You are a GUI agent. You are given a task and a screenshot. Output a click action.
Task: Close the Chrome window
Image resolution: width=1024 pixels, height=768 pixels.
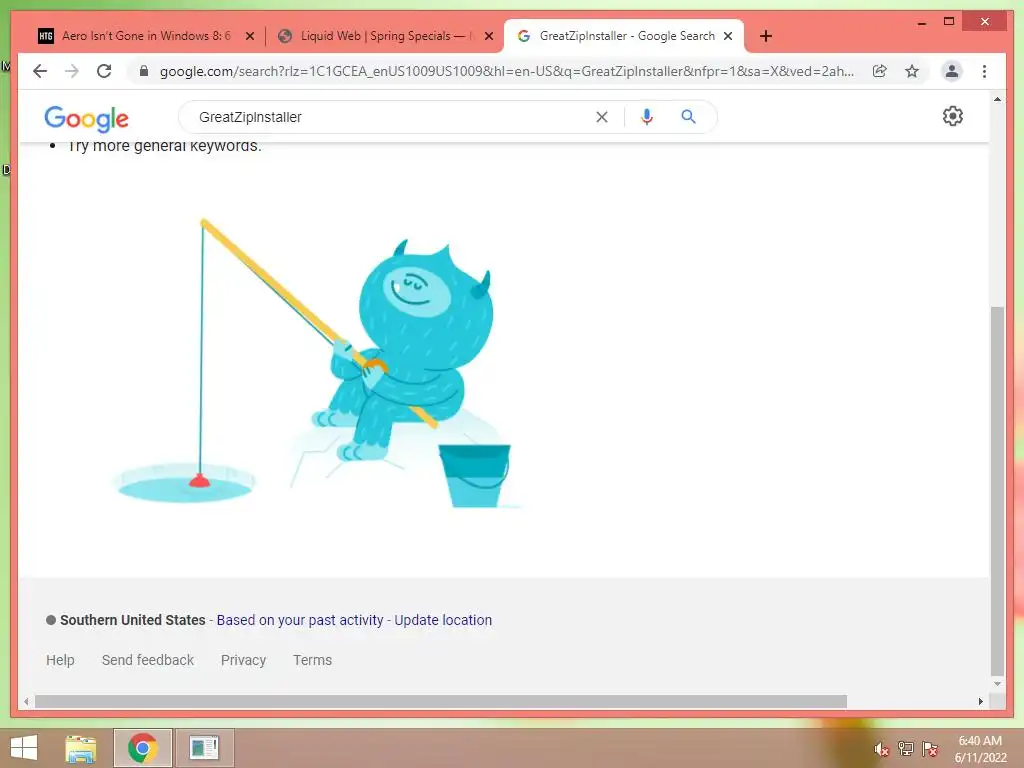985,22
